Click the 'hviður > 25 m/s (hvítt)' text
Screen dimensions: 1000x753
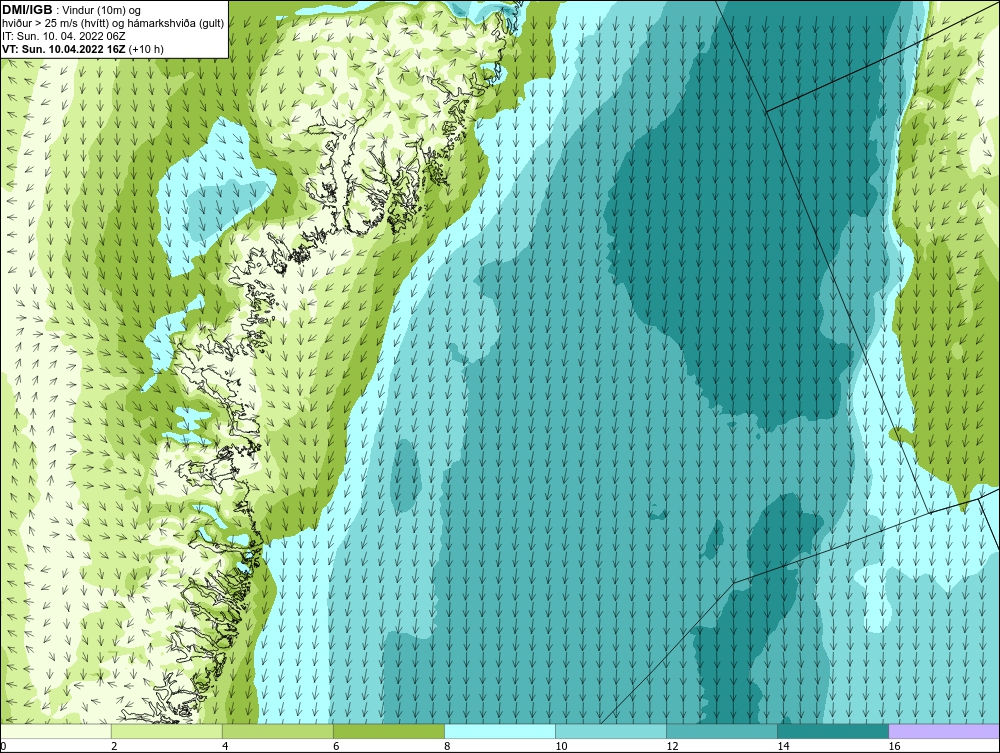click(54, 23)
